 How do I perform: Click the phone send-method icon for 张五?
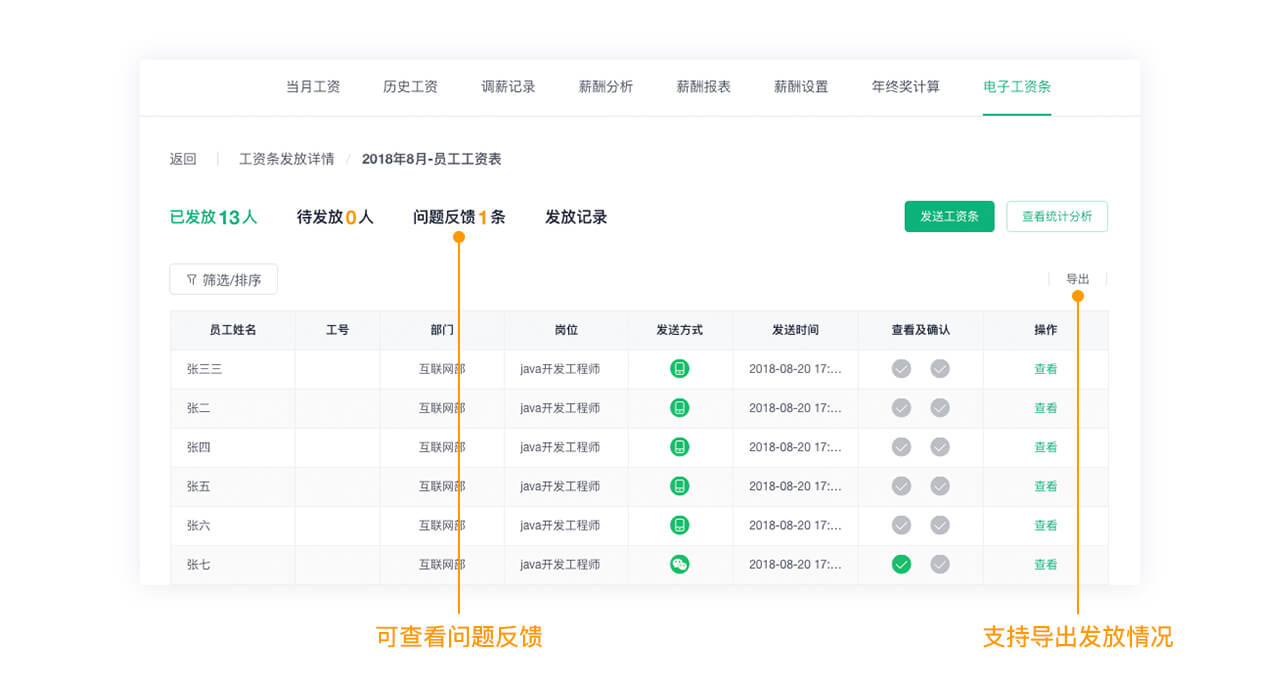click(x=680, y=486)
